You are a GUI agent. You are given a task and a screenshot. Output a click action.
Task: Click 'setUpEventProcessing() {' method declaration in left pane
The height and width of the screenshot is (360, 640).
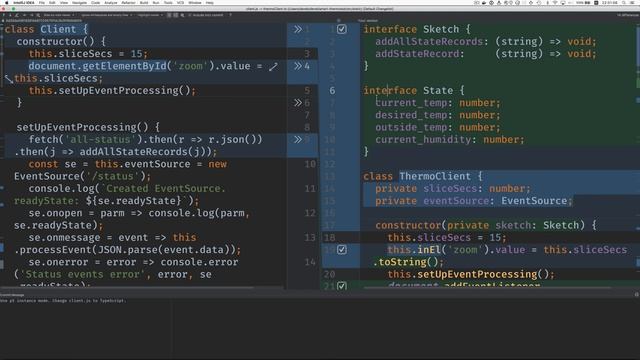(88, 127)
